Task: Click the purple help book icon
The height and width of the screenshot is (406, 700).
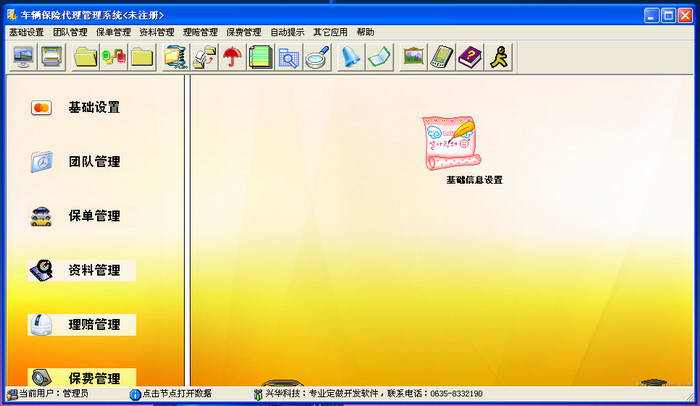Action: click(x=470, y=57)
